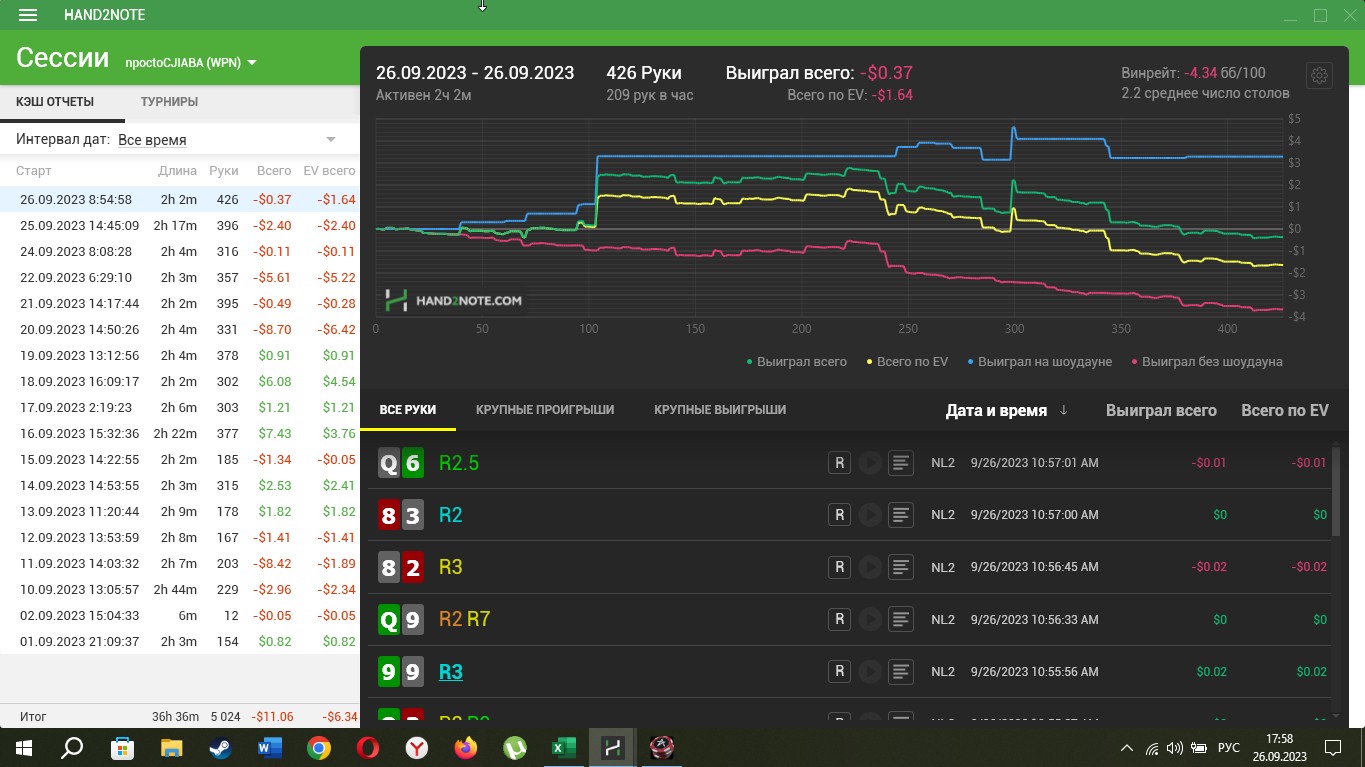The height and width of the screenshot is (767, 1365).
Task: Open graph settings gear icon
Action: click(1319, 76)
